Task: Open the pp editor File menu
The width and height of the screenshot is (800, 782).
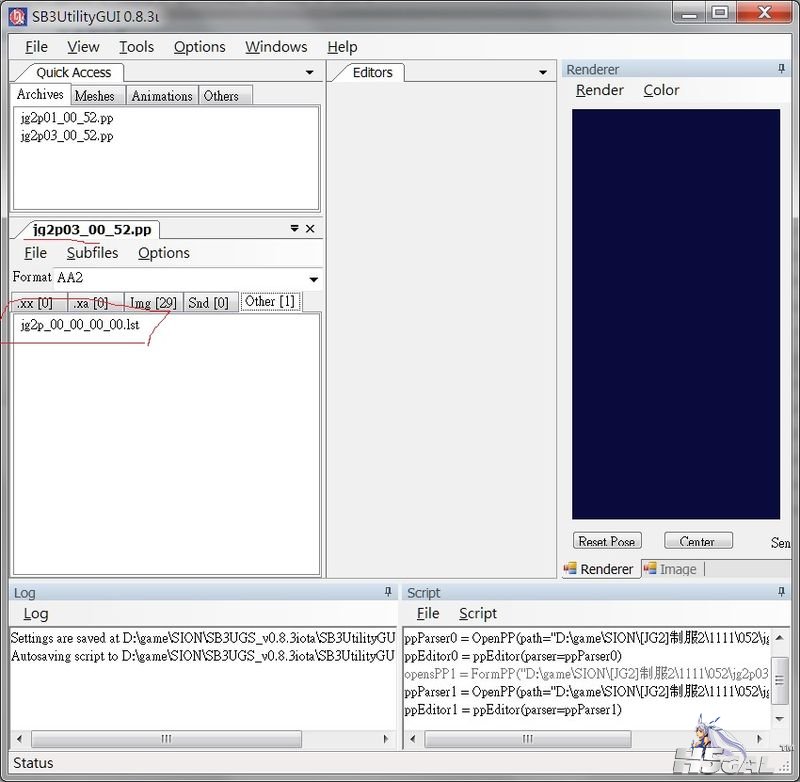Action: click(35, 253)
